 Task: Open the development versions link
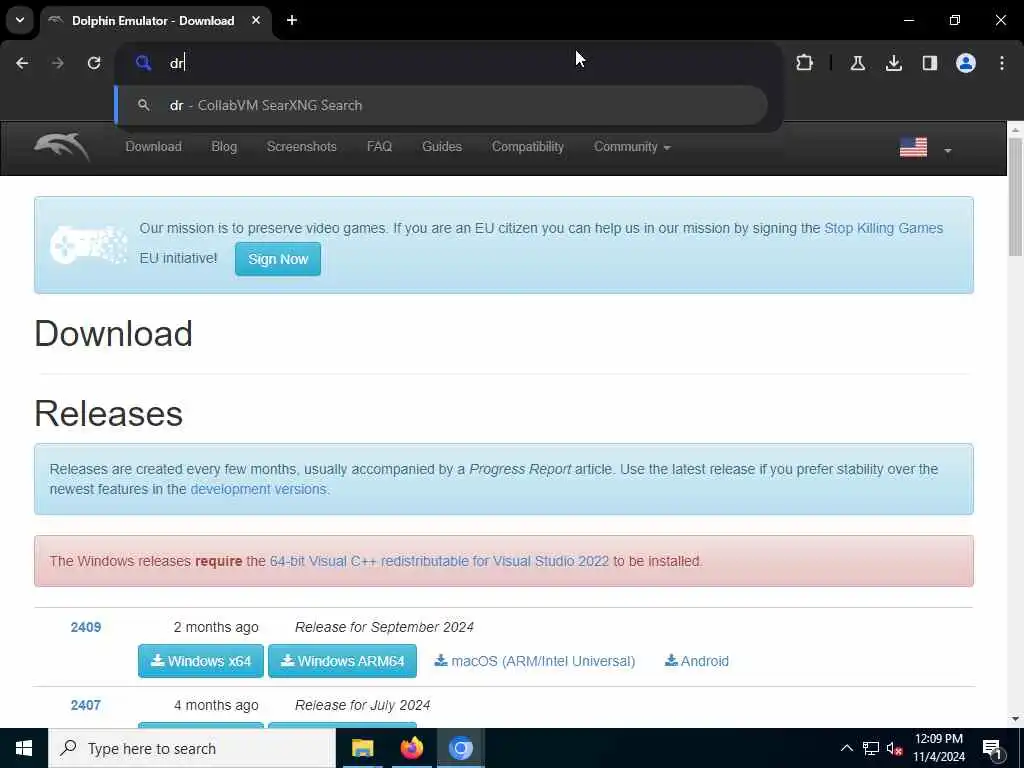point(259,489)
